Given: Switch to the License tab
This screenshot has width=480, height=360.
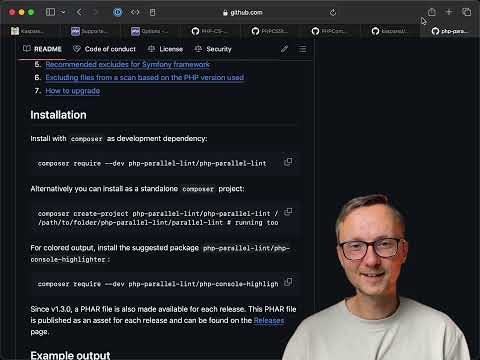Looking at the screenshot, I should (165, 49).
